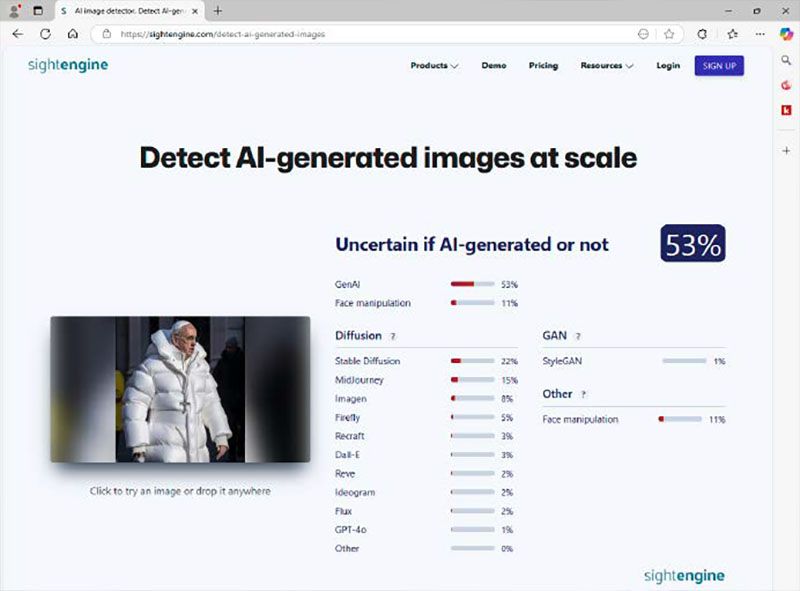Click the 'Stable Diffusion' label

click(367, 361)
